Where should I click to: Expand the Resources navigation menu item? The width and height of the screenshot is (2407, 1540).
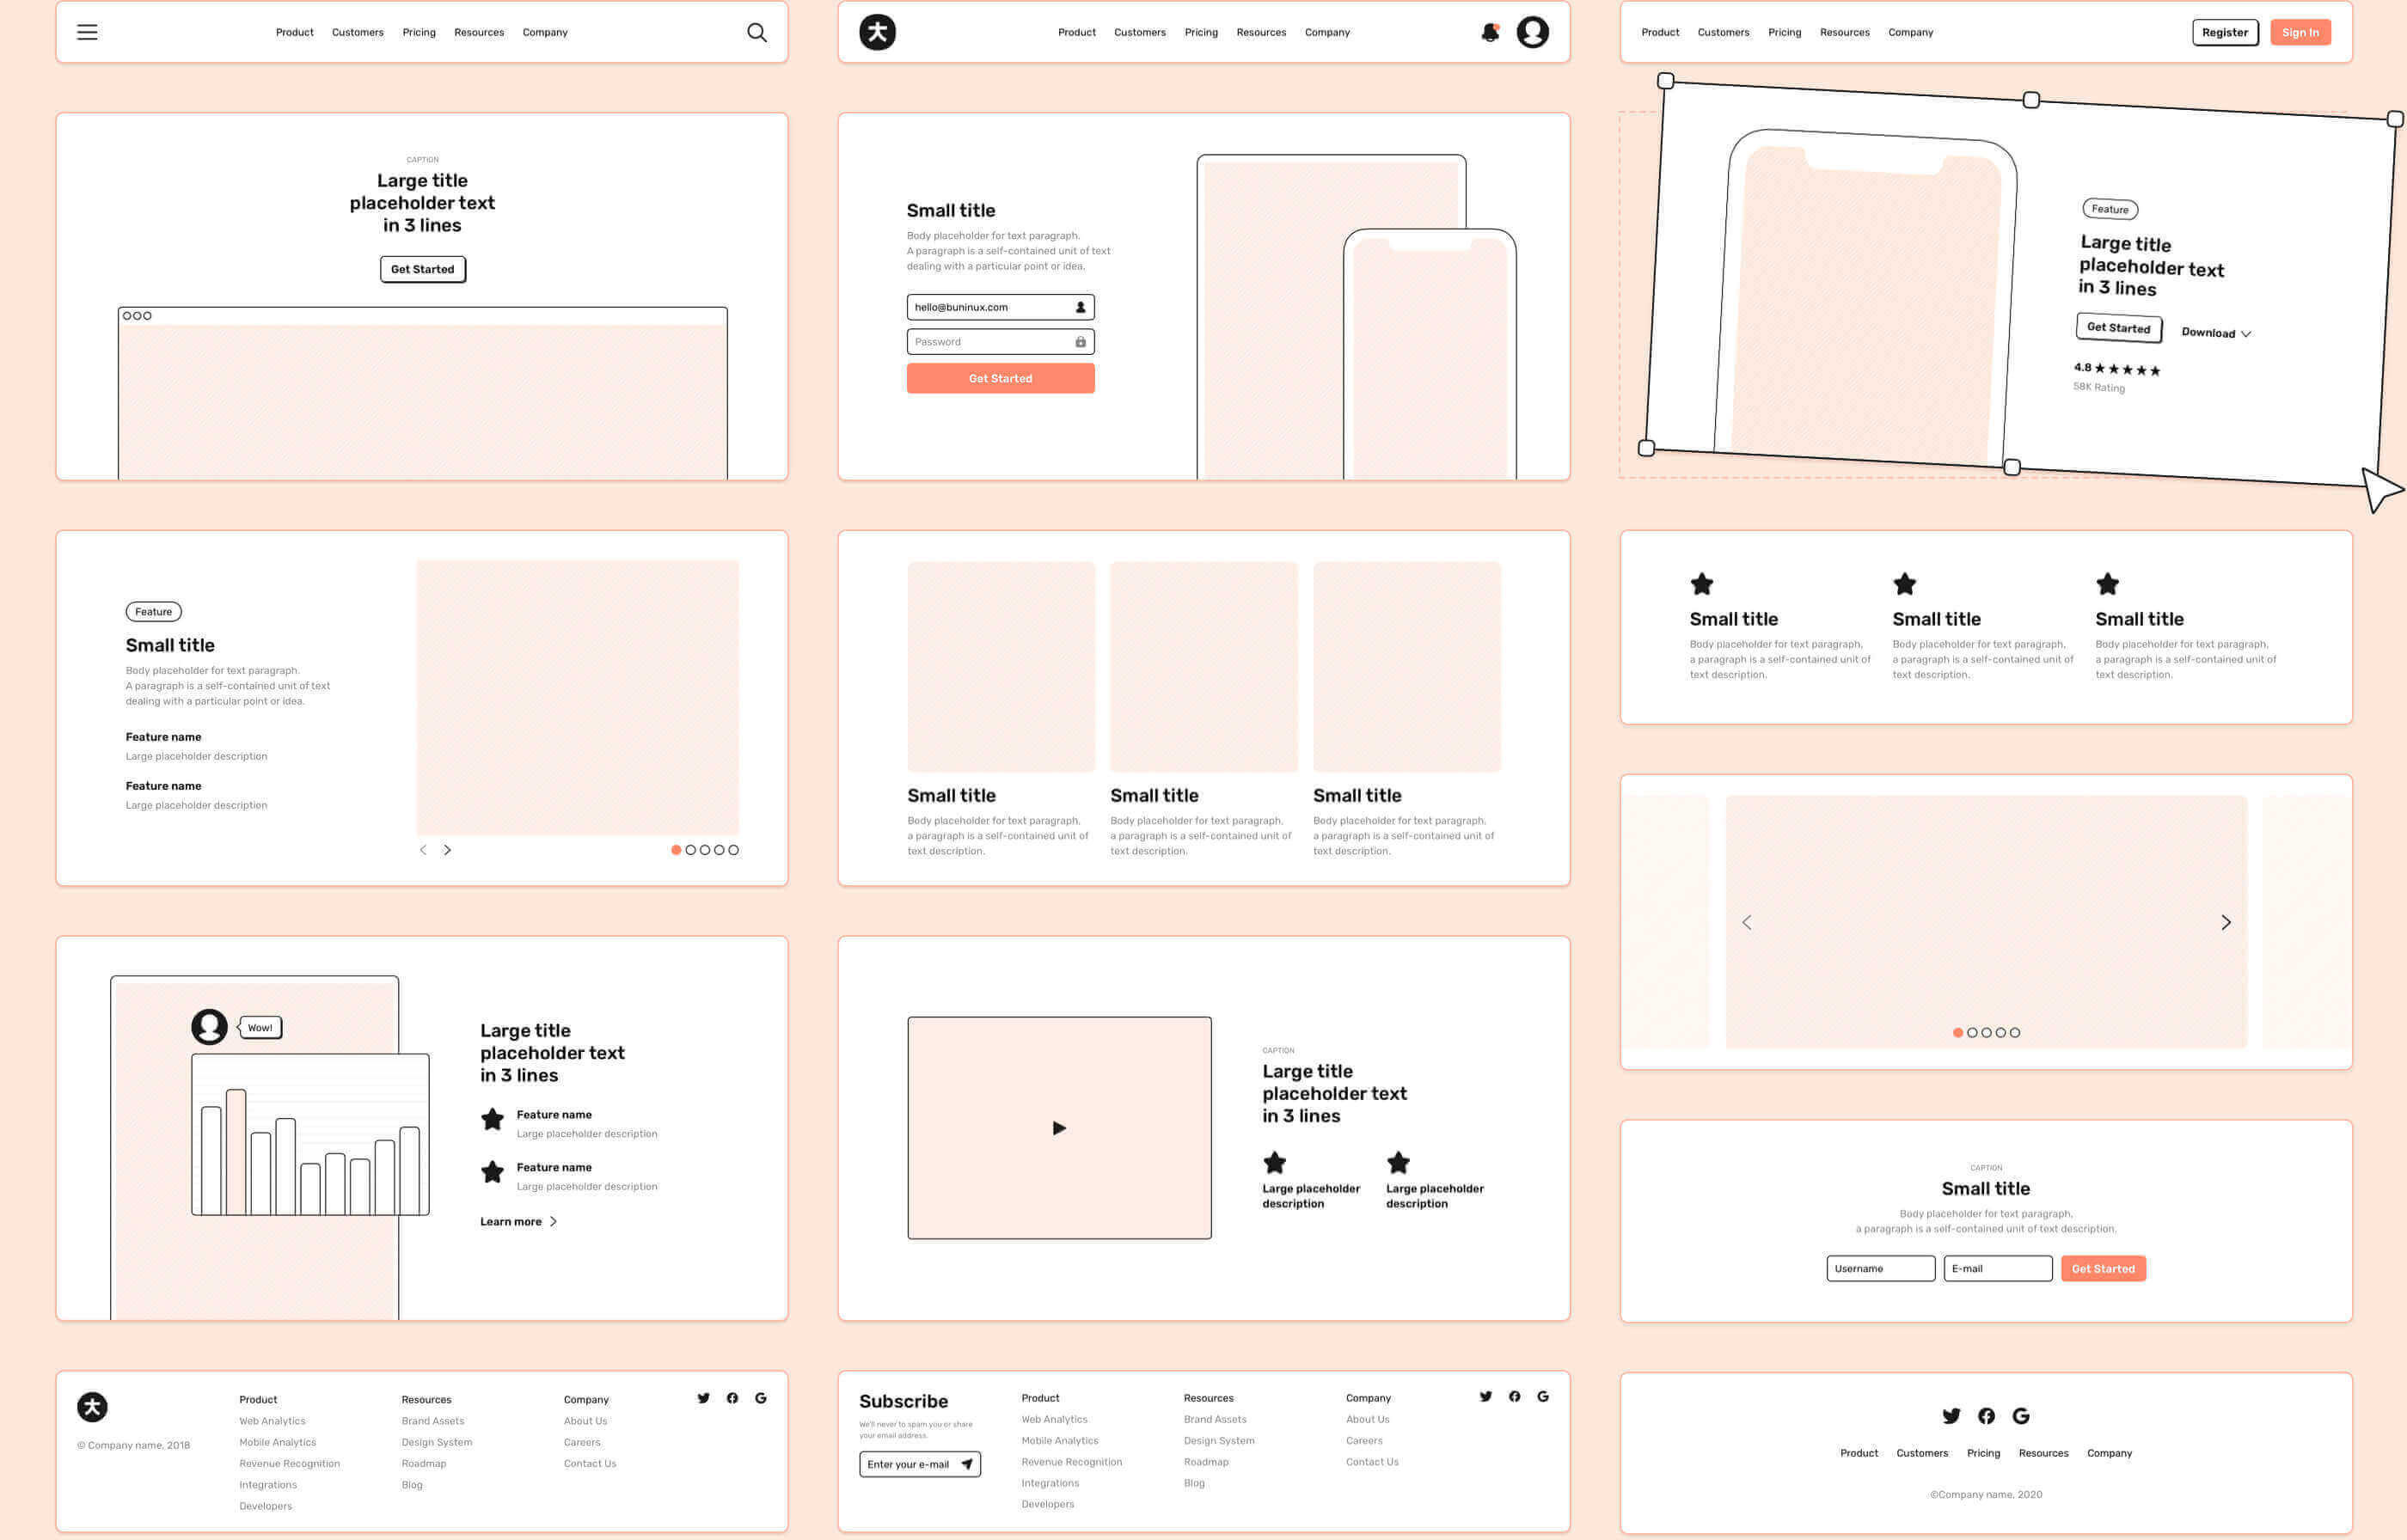pos(477,32)
